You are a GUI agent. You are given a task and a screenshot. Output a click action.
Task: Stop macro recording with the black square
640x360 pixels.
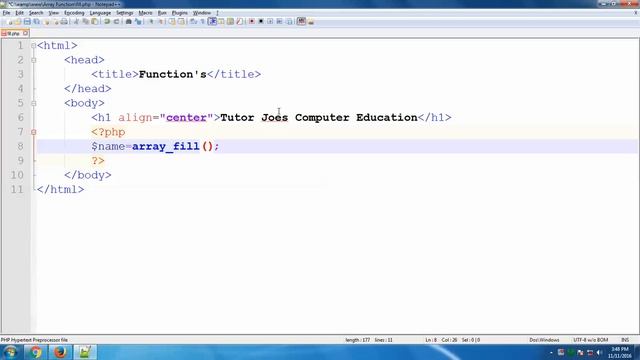tap(261, 21)
